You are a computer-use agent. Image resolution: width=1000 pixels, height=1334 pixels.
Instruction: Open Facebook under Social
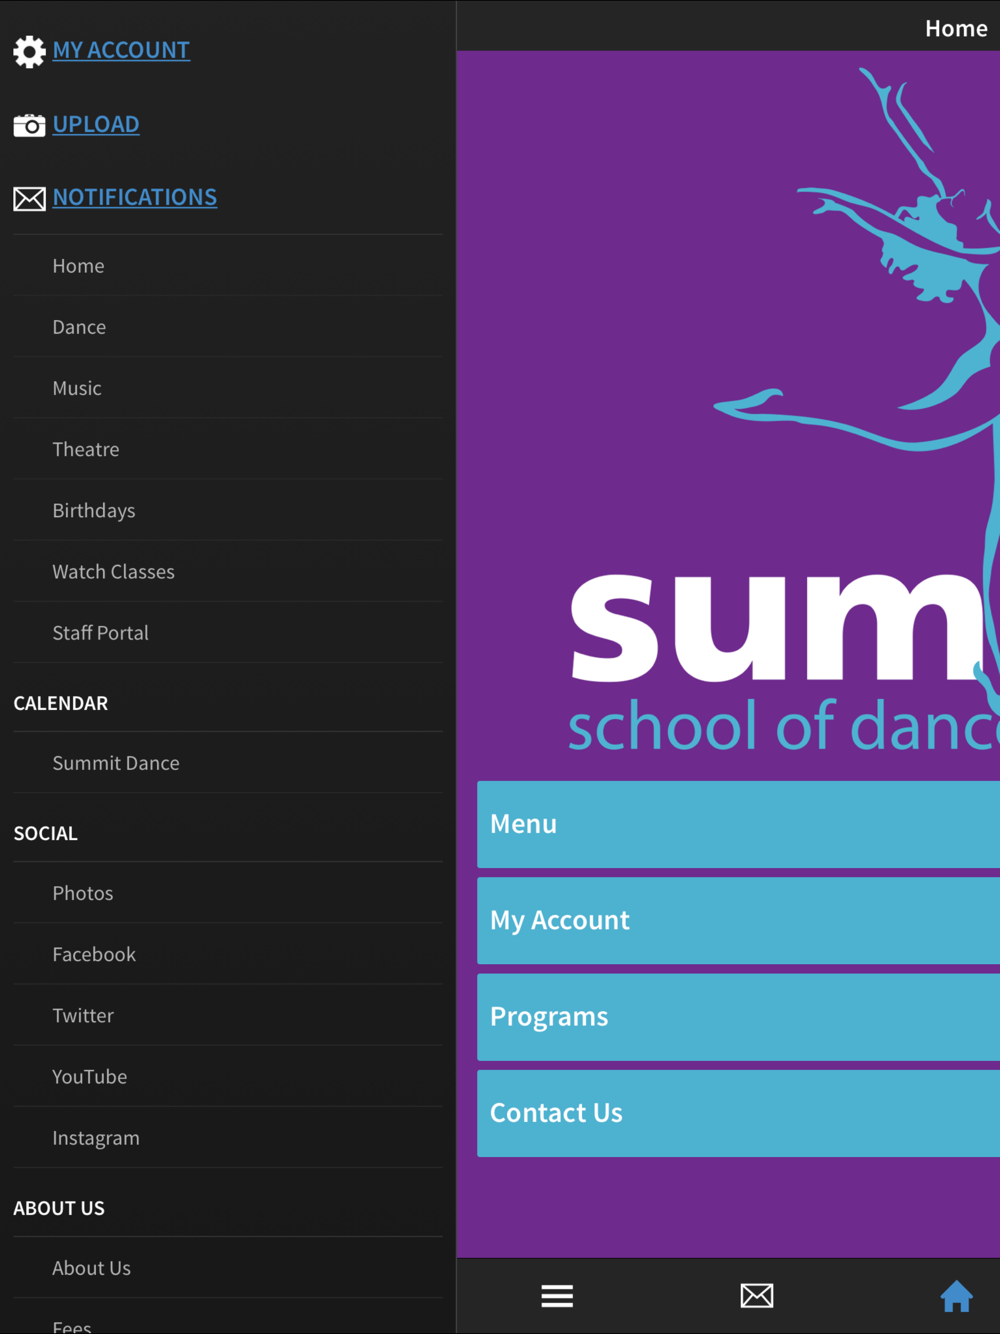click(x=228, y=954)
